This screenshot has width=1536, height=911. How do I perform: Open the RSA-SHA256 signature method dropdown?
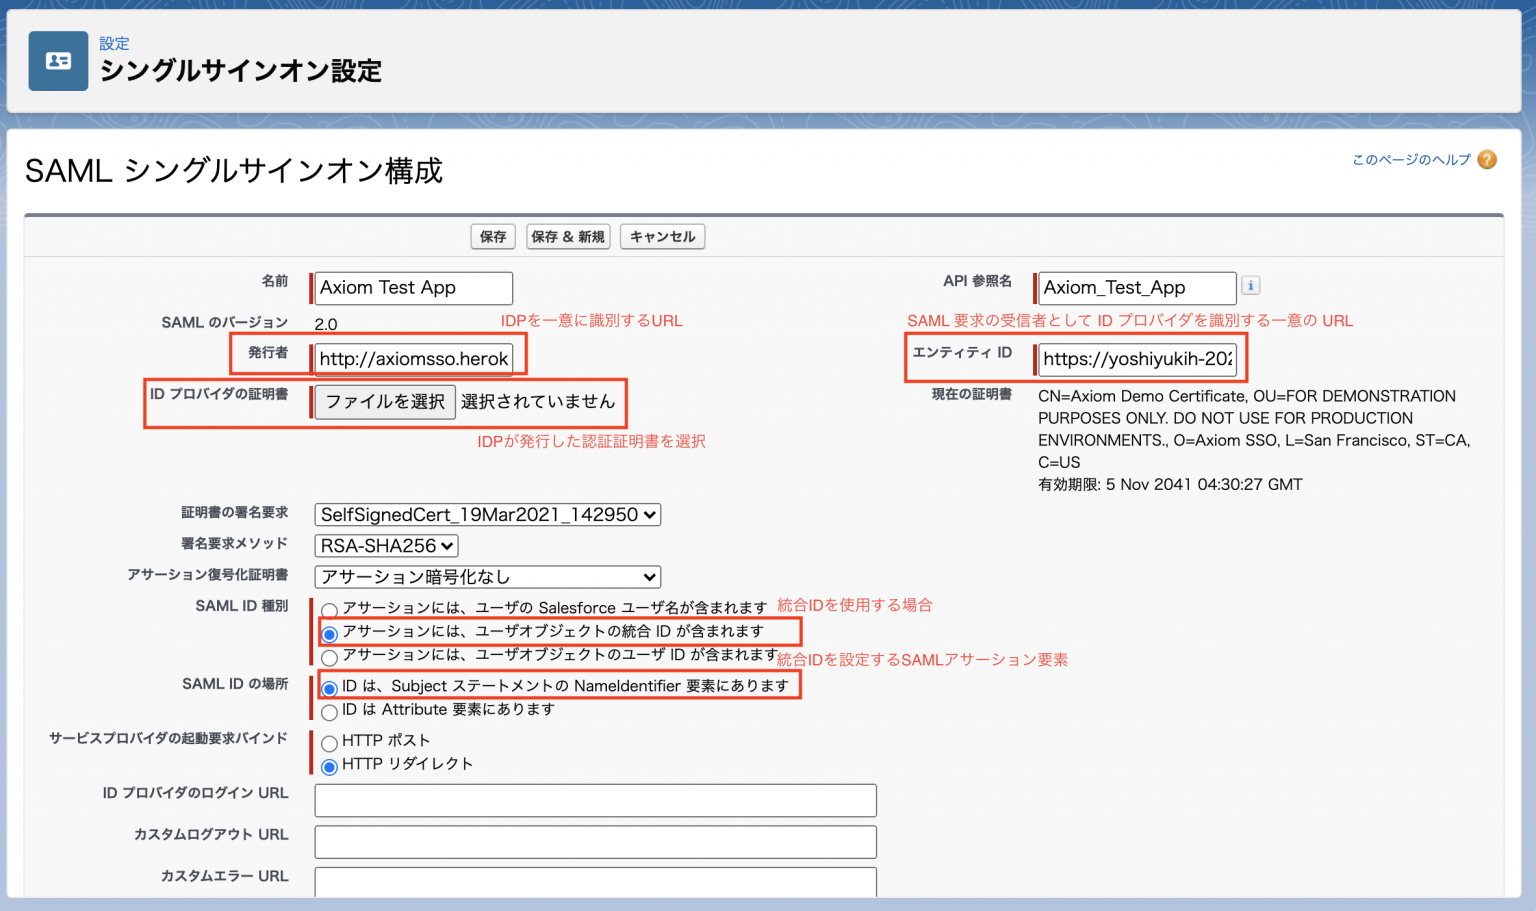coord(385,546)
